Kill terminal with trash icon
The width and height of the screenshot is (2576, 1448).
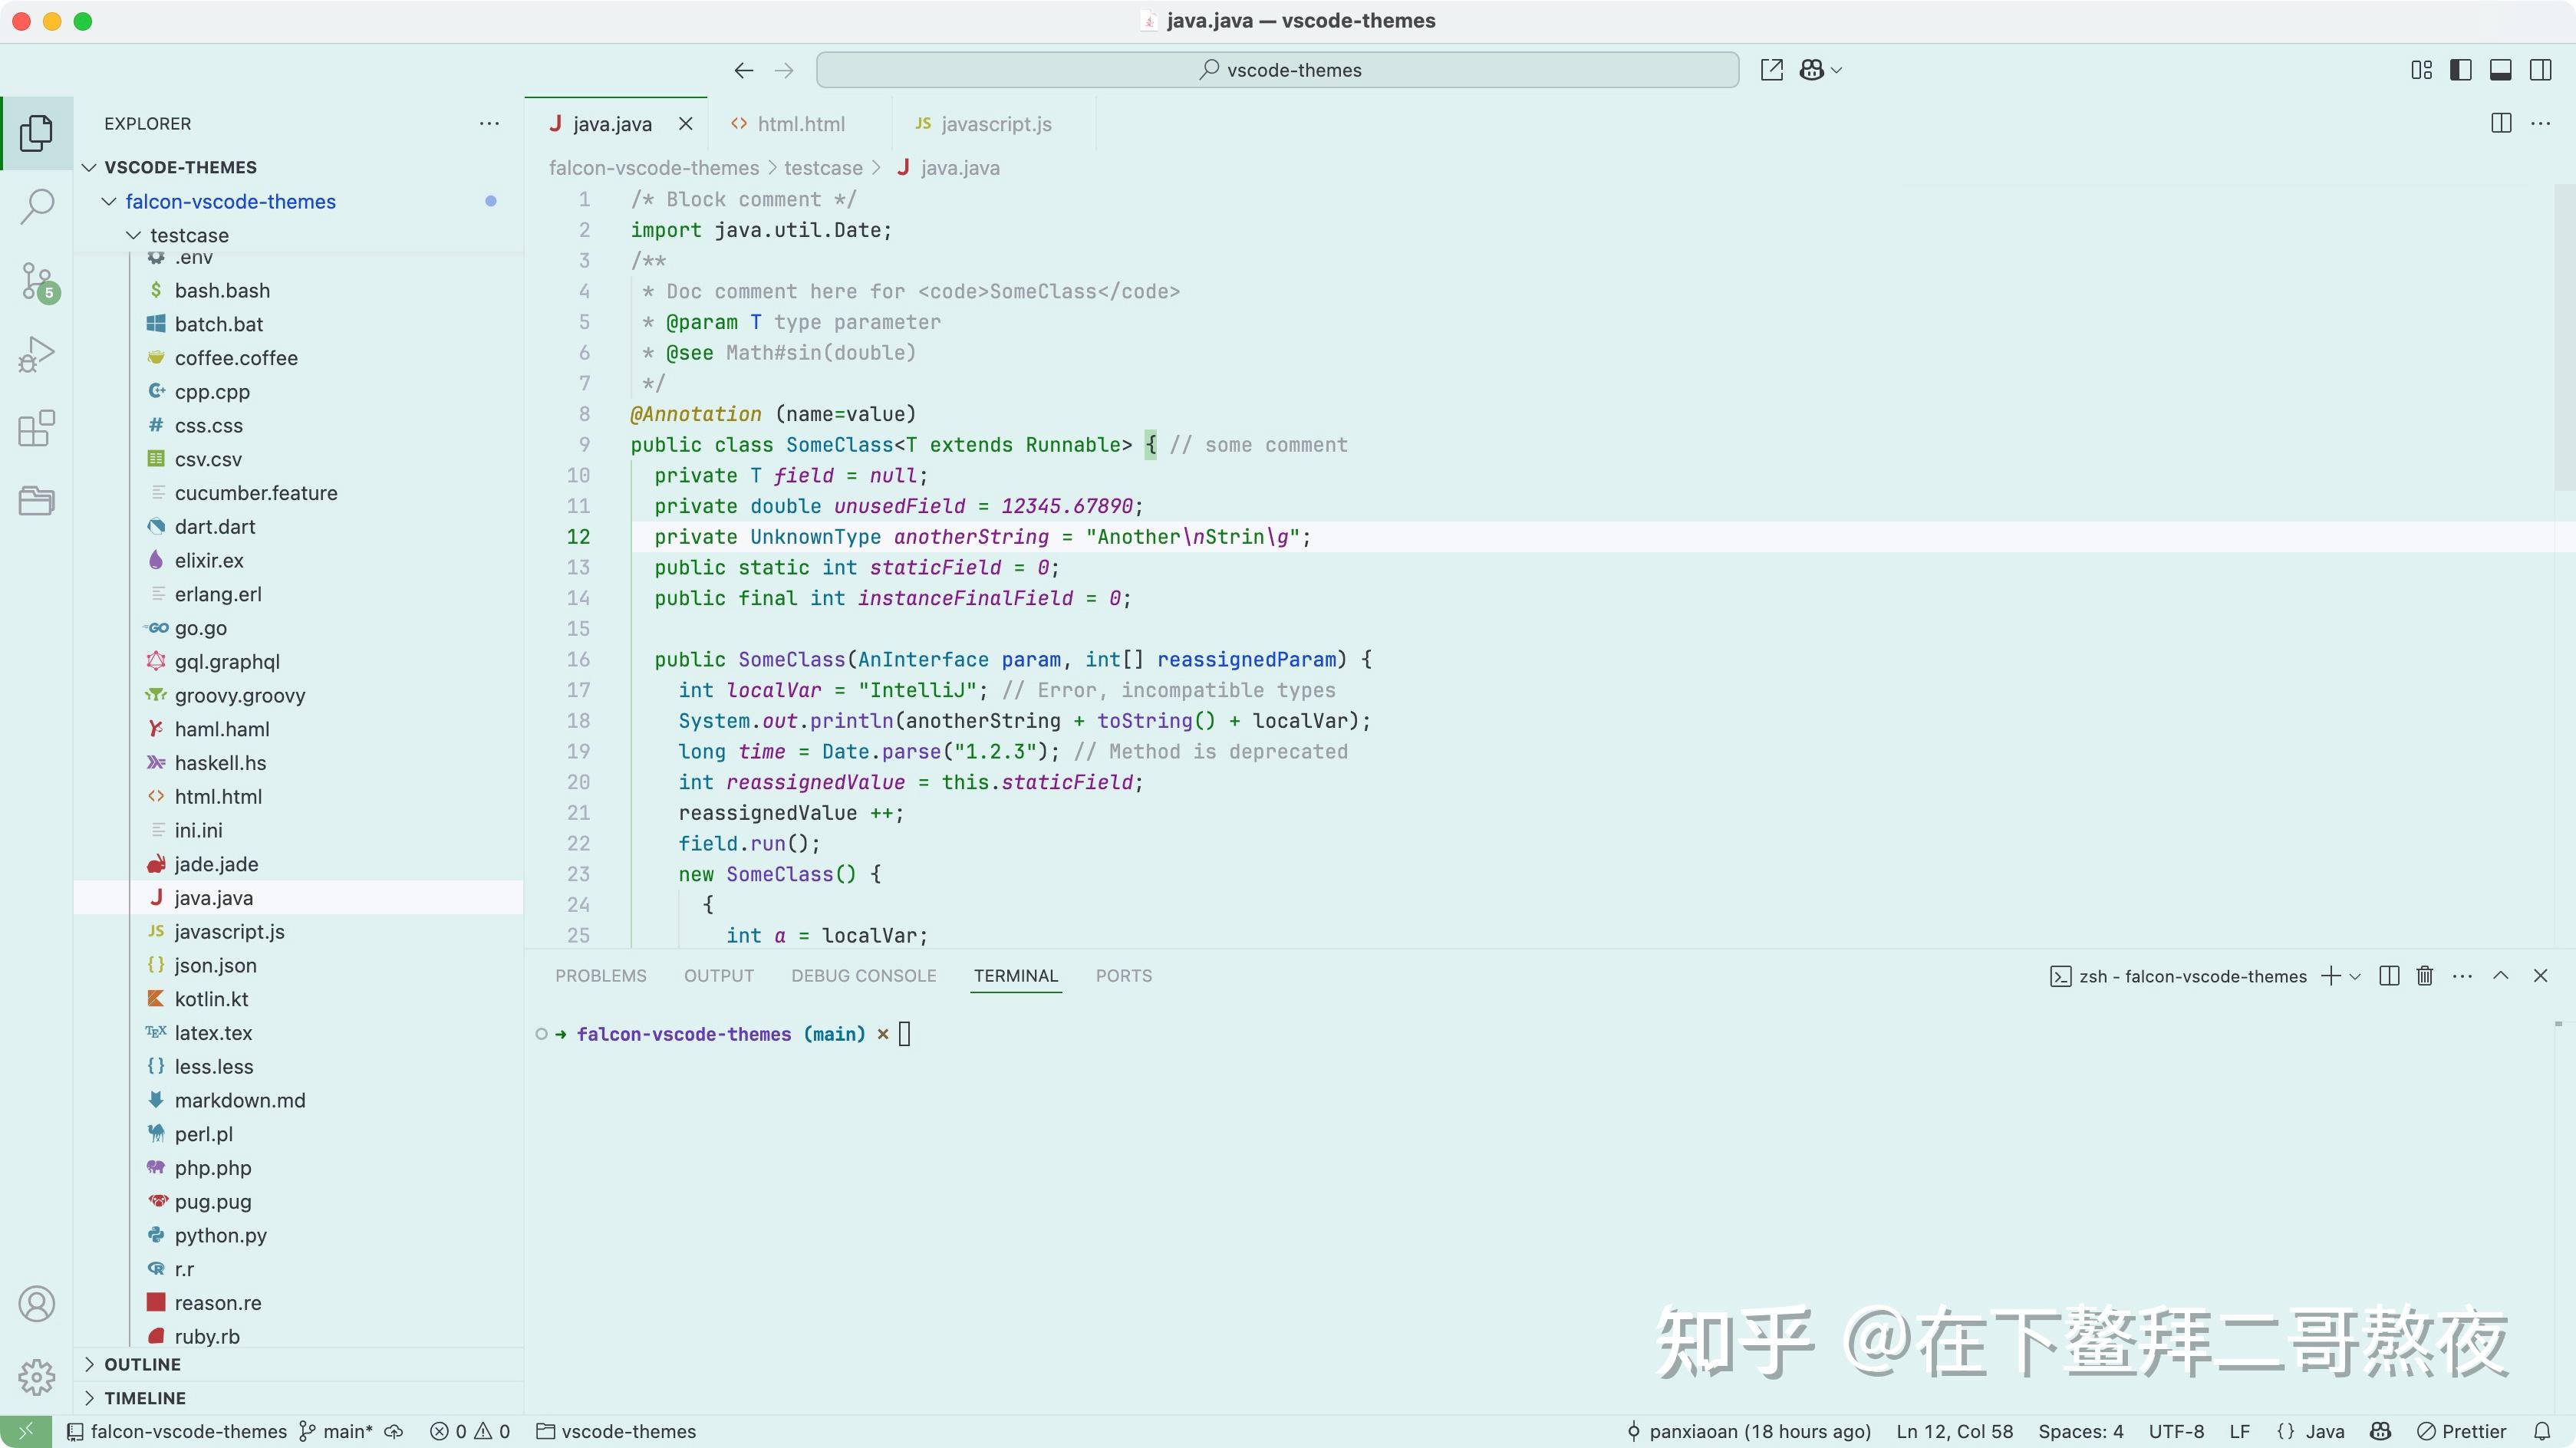coord(2424,976)
